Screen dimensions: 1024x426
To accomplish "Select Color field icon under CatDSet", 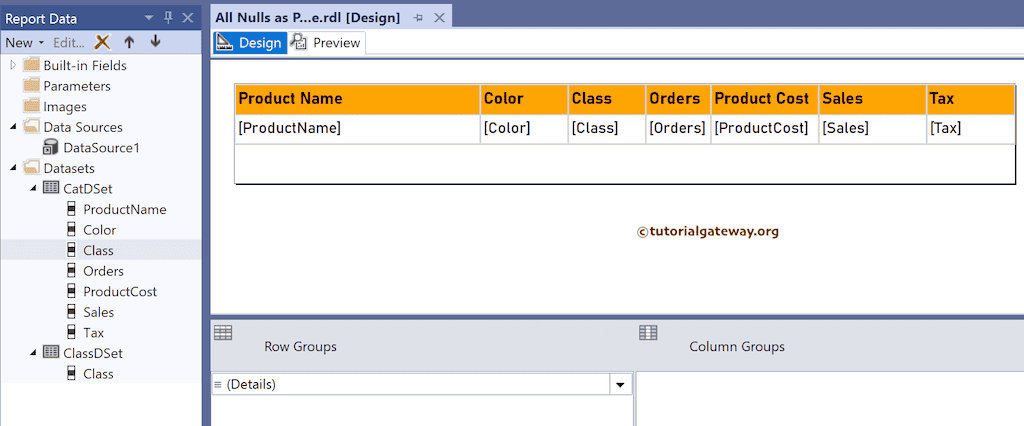I will 72,230.
